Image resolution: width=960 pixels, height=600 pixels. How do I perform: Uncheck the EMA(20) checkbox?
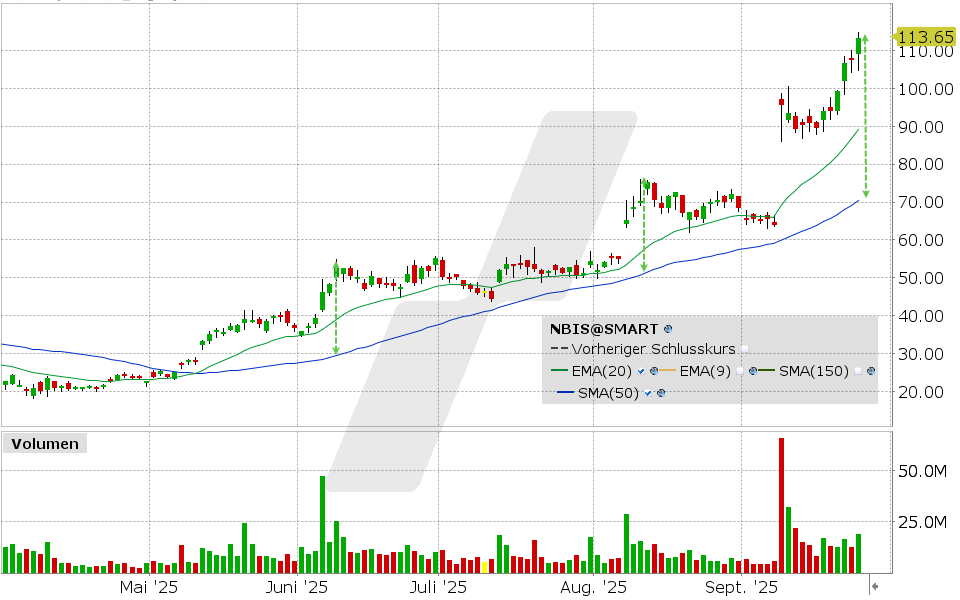tap(640, 371)
